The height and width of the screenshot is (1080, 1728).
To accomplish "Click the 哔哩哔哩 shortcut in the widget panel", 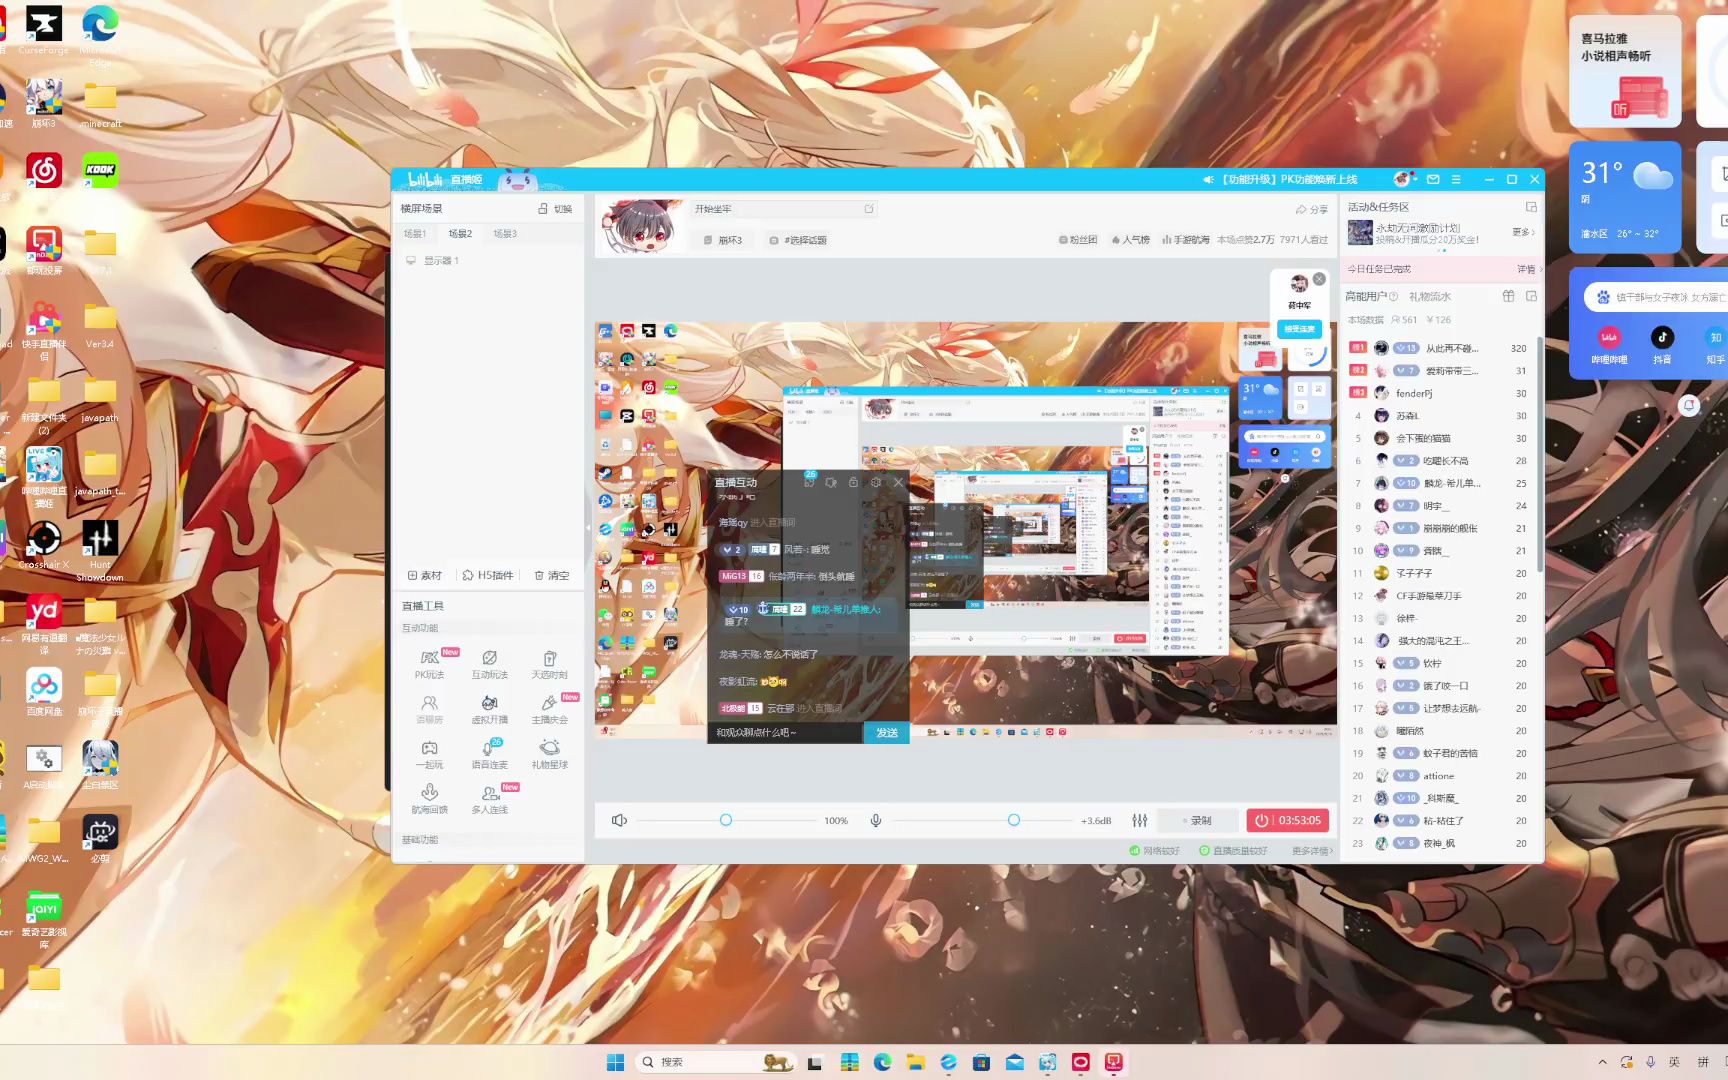I will (1609, 344).
